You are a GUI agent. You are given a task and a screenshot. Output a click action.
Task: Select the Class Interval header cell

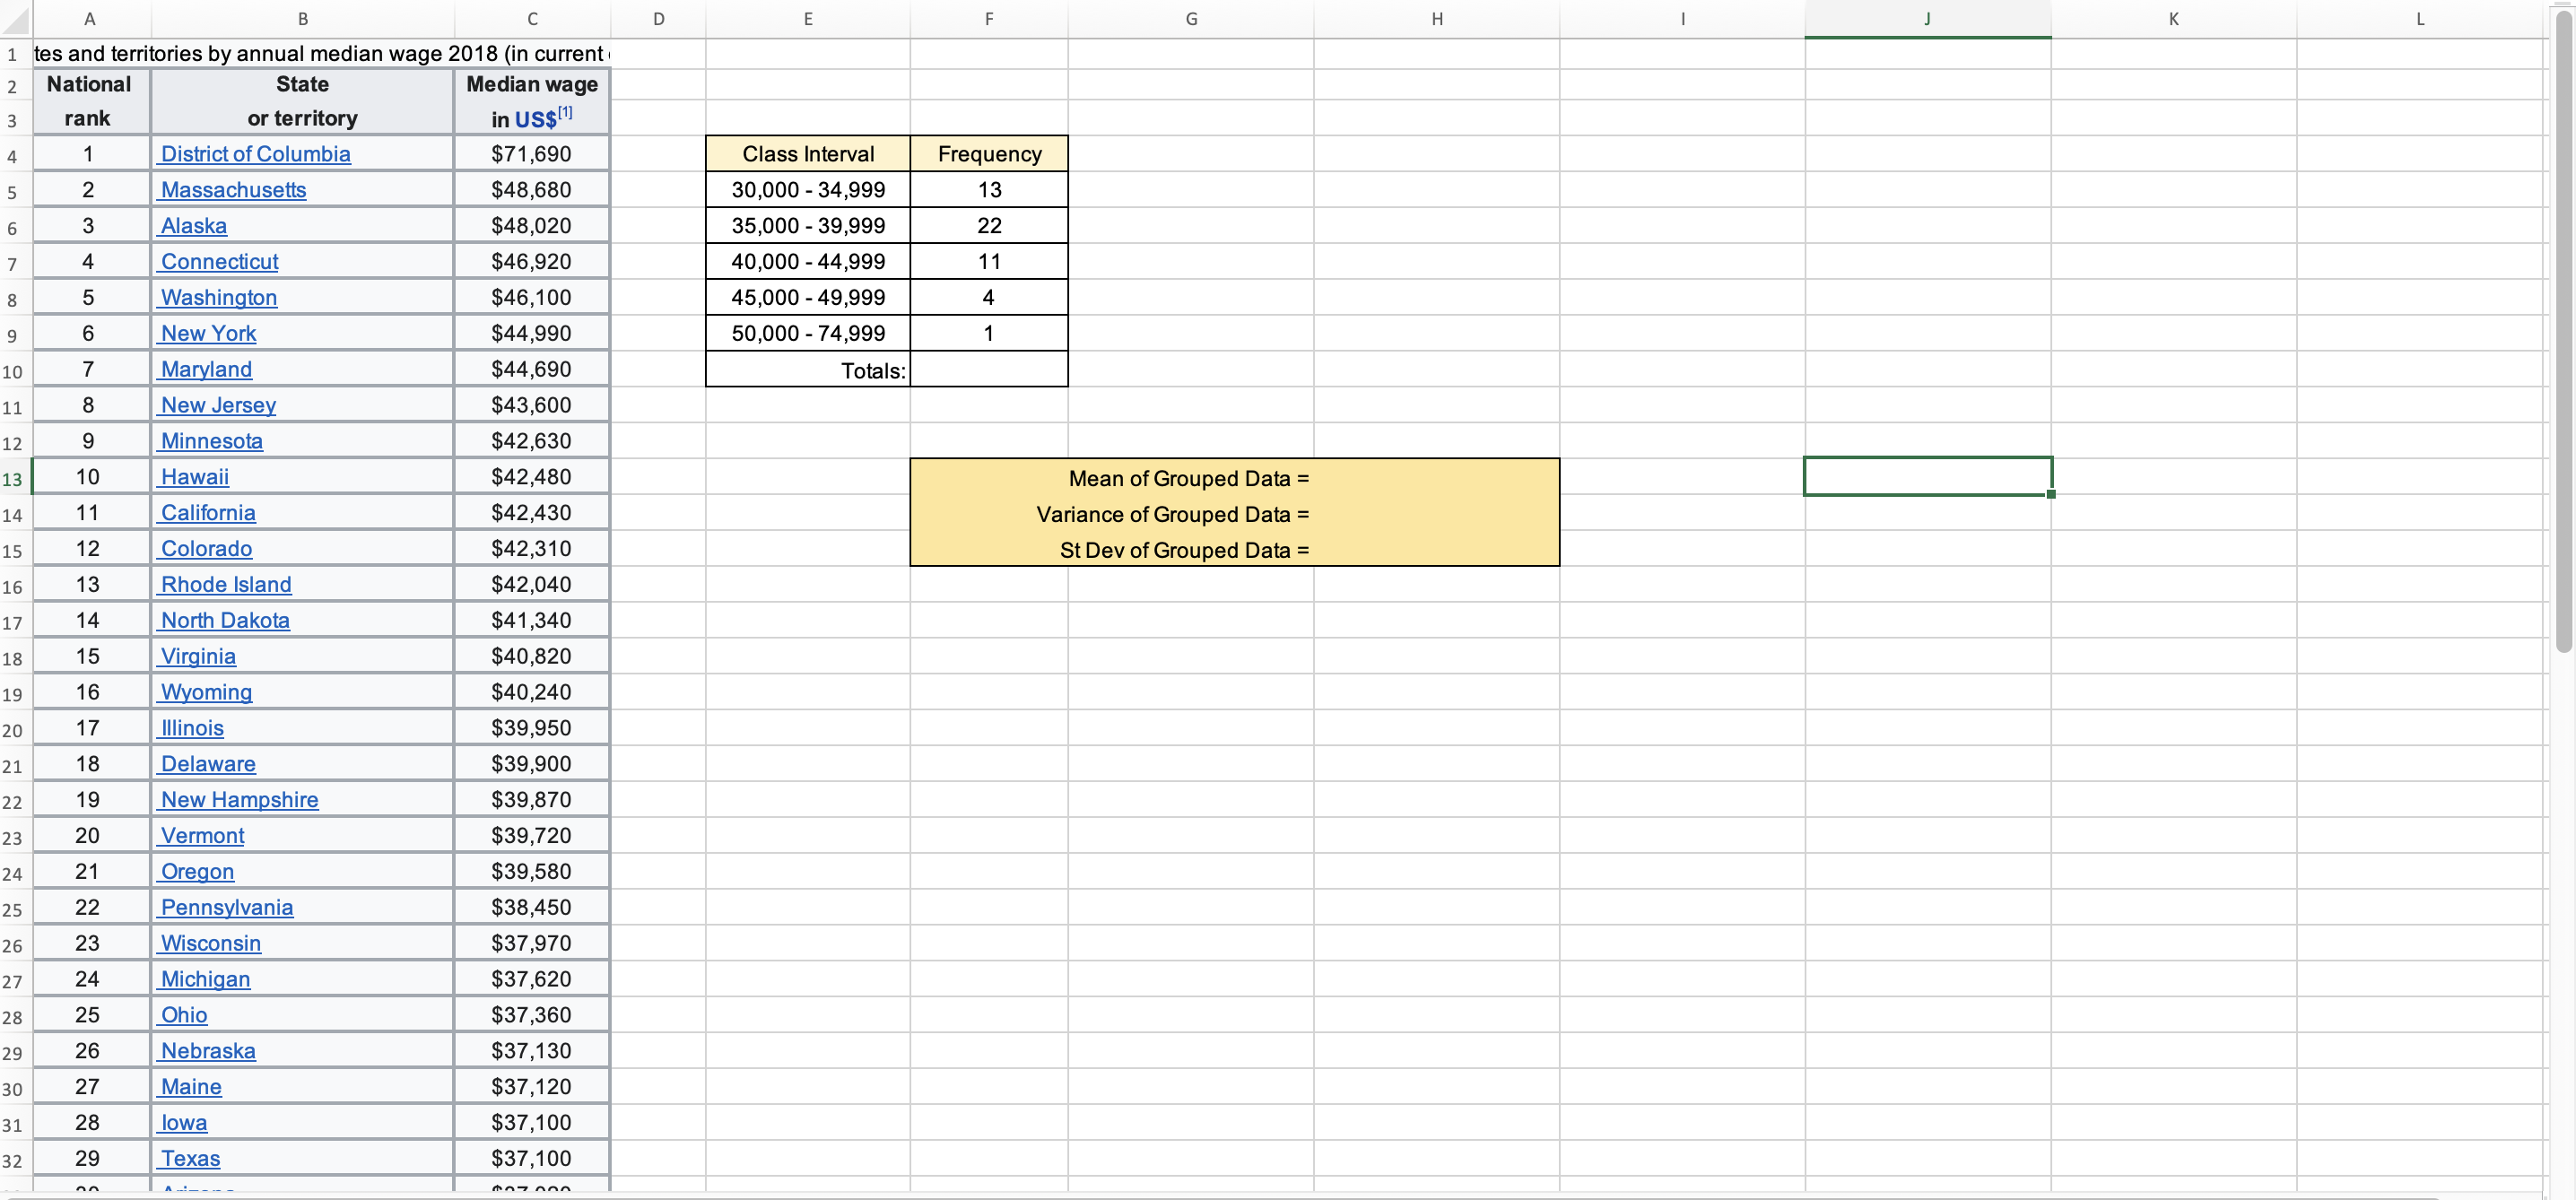pyautogui.click(x=807, y=153)
